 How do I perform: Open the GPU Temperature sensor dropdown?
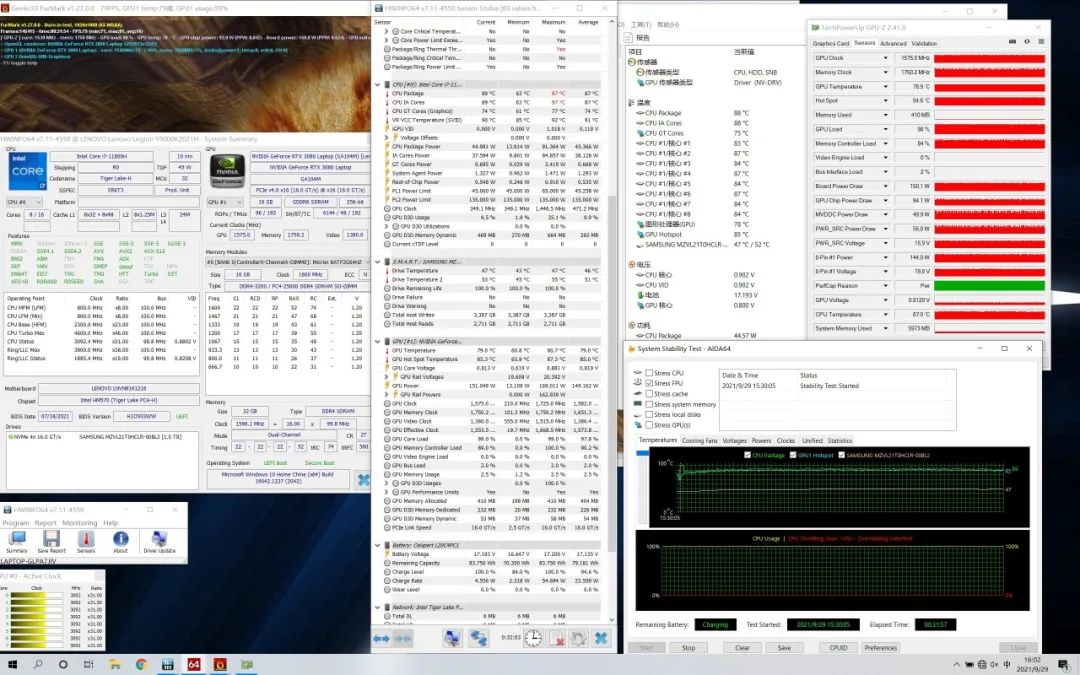[887, 86]
